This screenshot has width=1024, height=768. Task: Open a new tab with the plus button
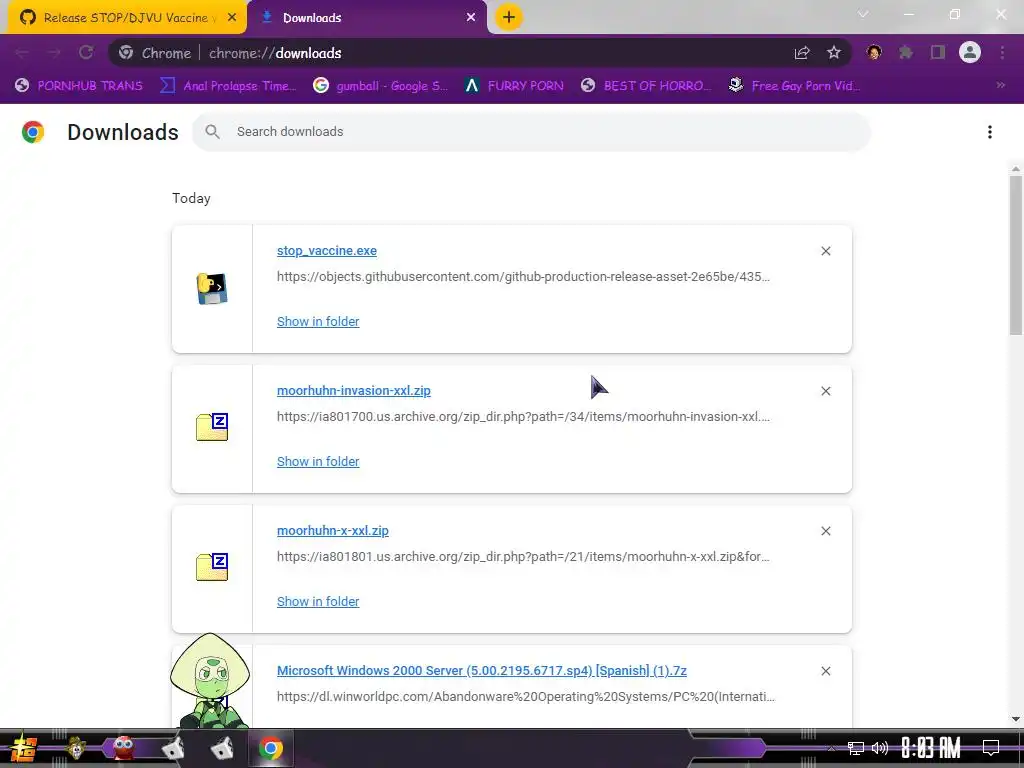(x=509, y=17)
